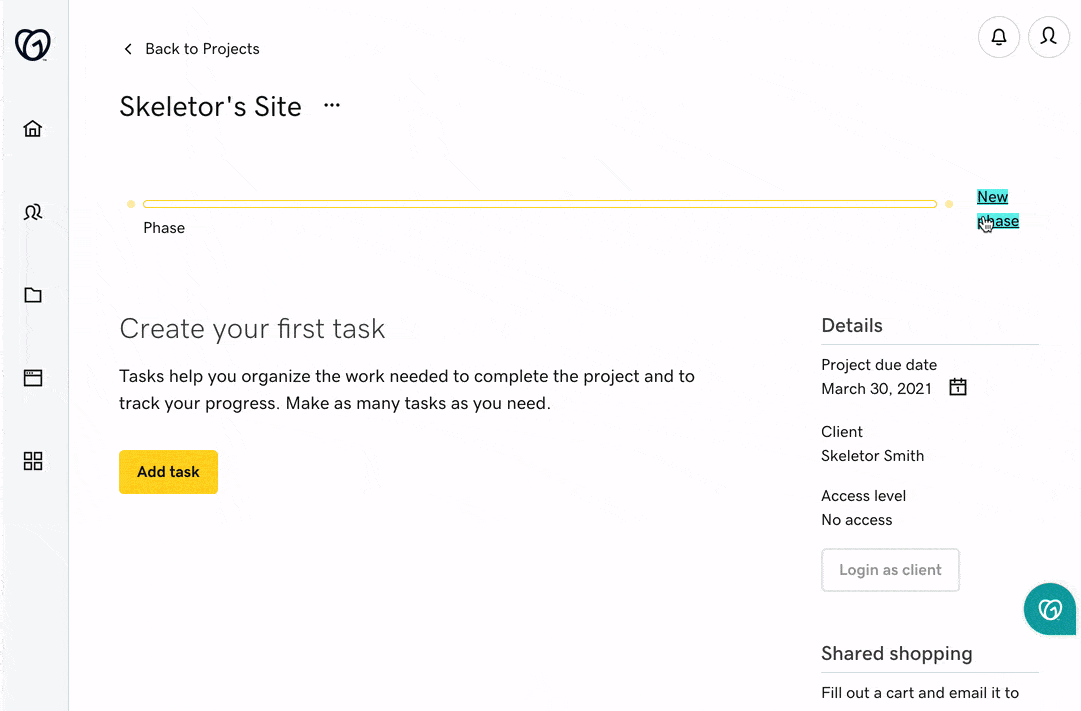Open the apps grid icon in the sidebar

click(32, 461)
